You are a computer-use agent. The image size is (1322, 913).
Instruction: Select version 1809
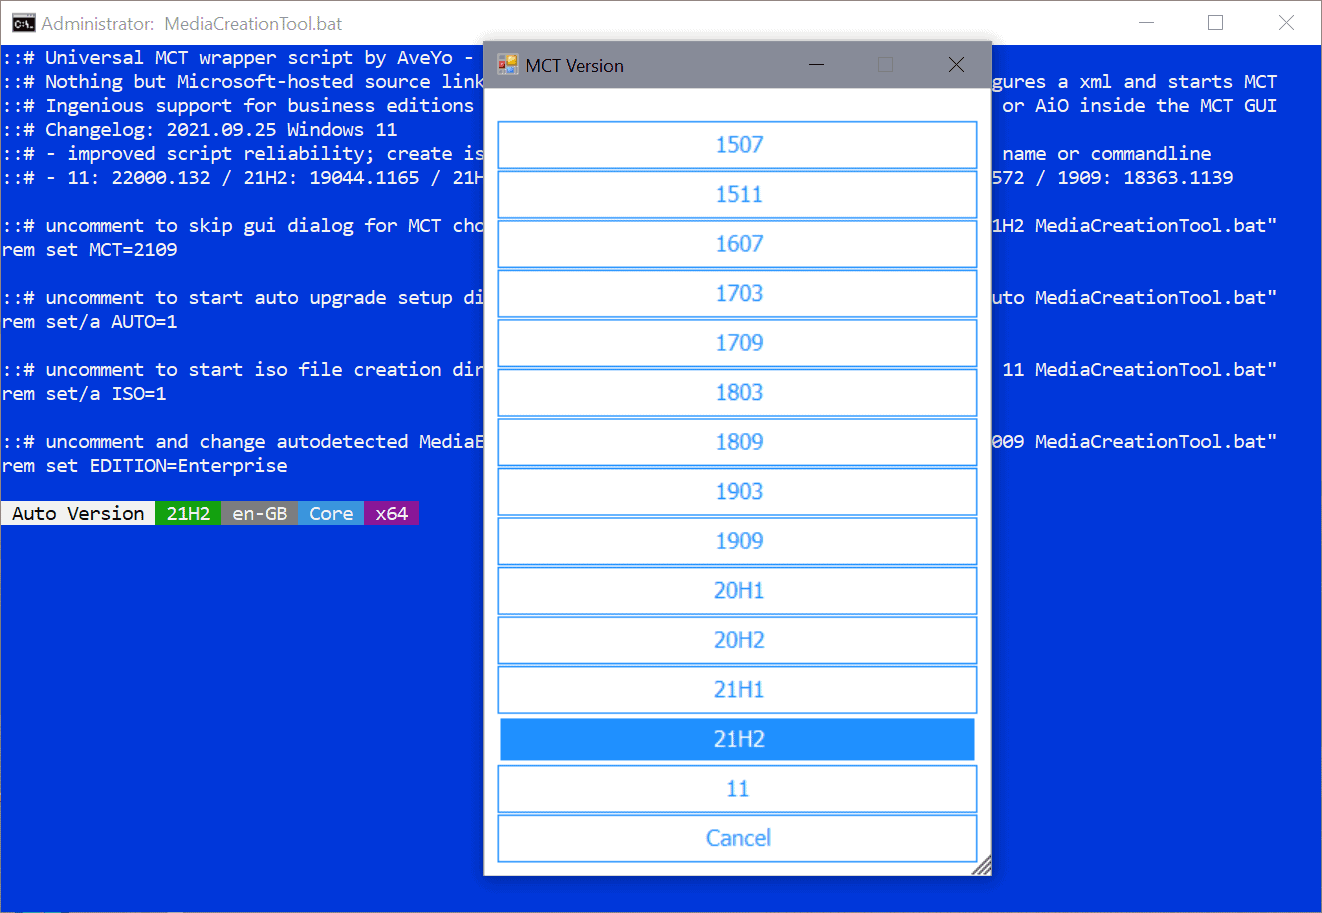point(737,442)
